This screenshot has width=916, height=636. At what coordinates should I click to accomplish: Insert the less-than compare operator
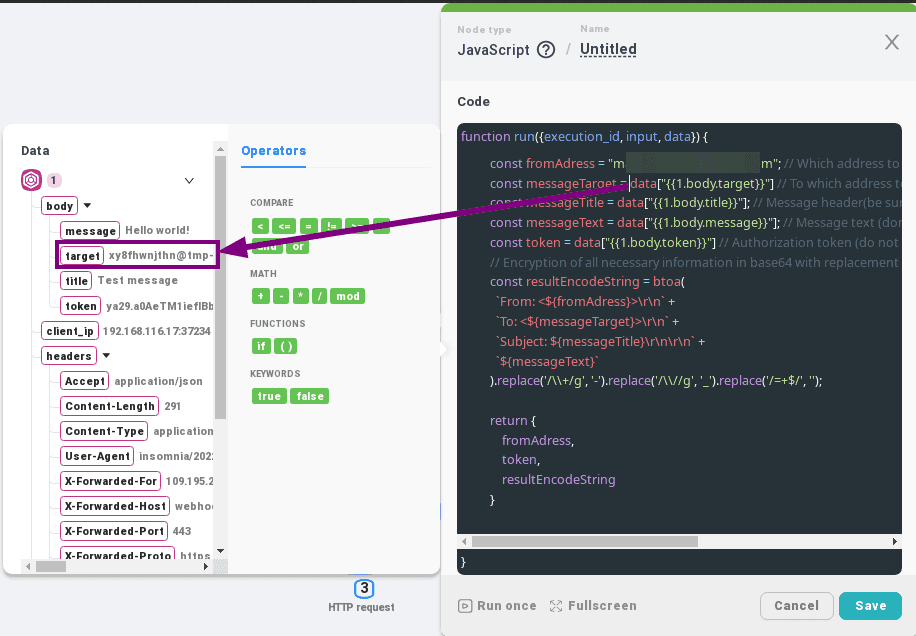coord(260,226)
